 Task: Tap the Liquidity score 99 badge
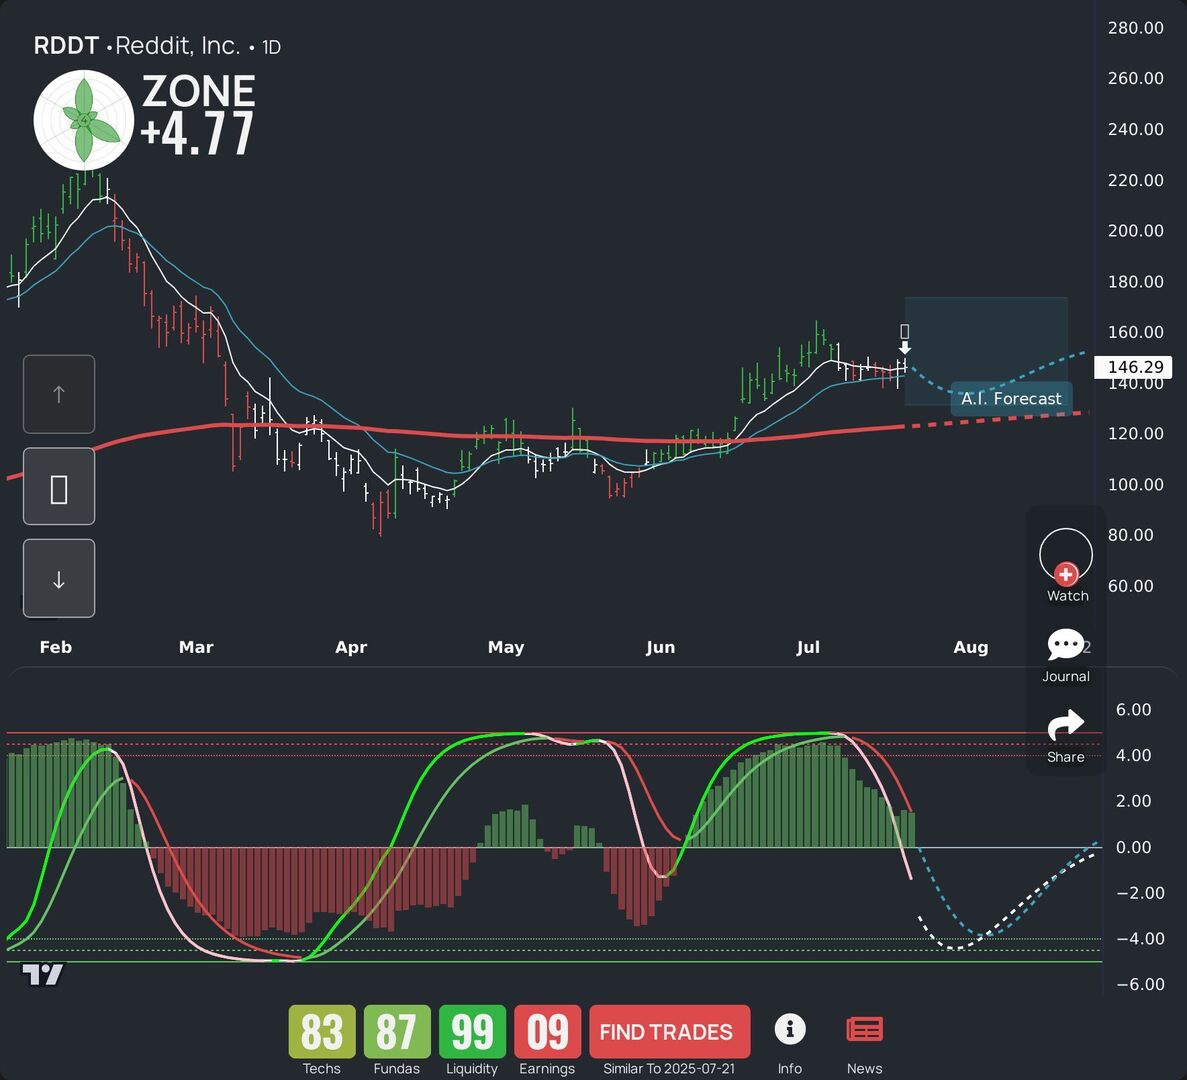coord(472,1032)
